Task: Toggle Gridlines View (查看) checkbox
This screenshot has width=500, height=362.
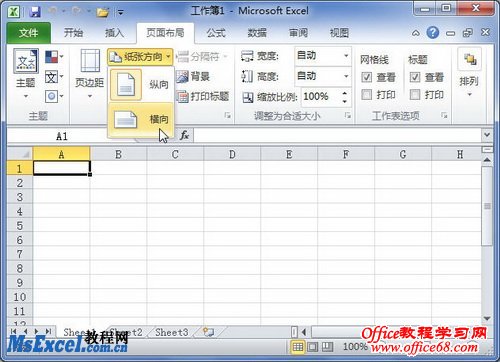Action: (367, 77)
